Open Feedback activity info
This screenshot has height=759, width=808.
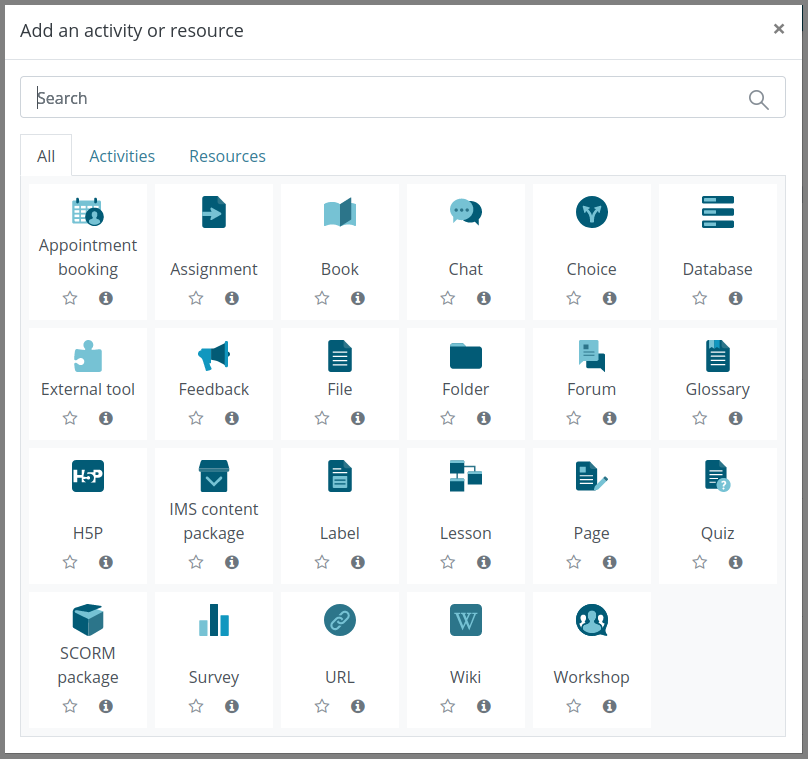point(232,418)
